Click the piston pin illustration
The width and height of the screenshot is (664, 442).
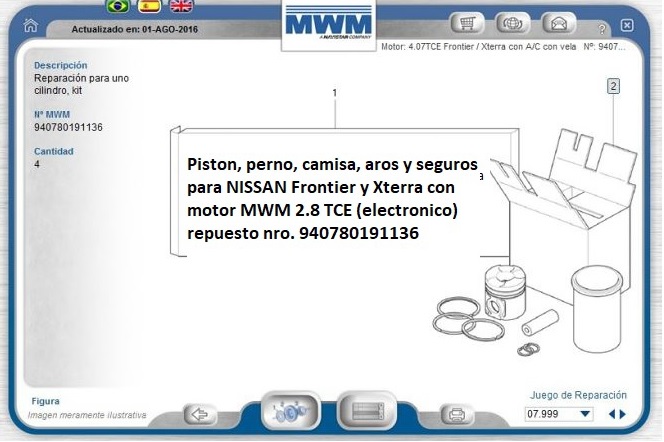pos(540,323)
